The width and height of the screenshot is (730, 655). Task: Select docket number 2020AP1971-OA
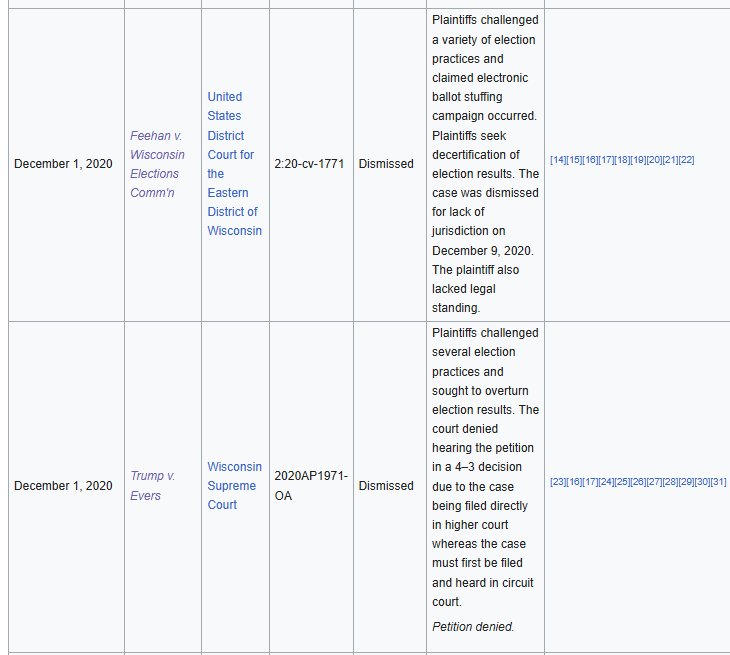pyautogui.click(x=311, y=486)
